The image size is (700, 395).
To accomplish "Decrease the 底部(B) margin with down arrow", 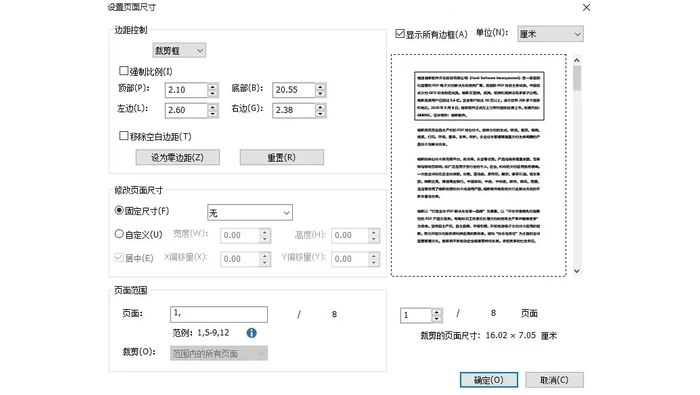I will 321,94.
